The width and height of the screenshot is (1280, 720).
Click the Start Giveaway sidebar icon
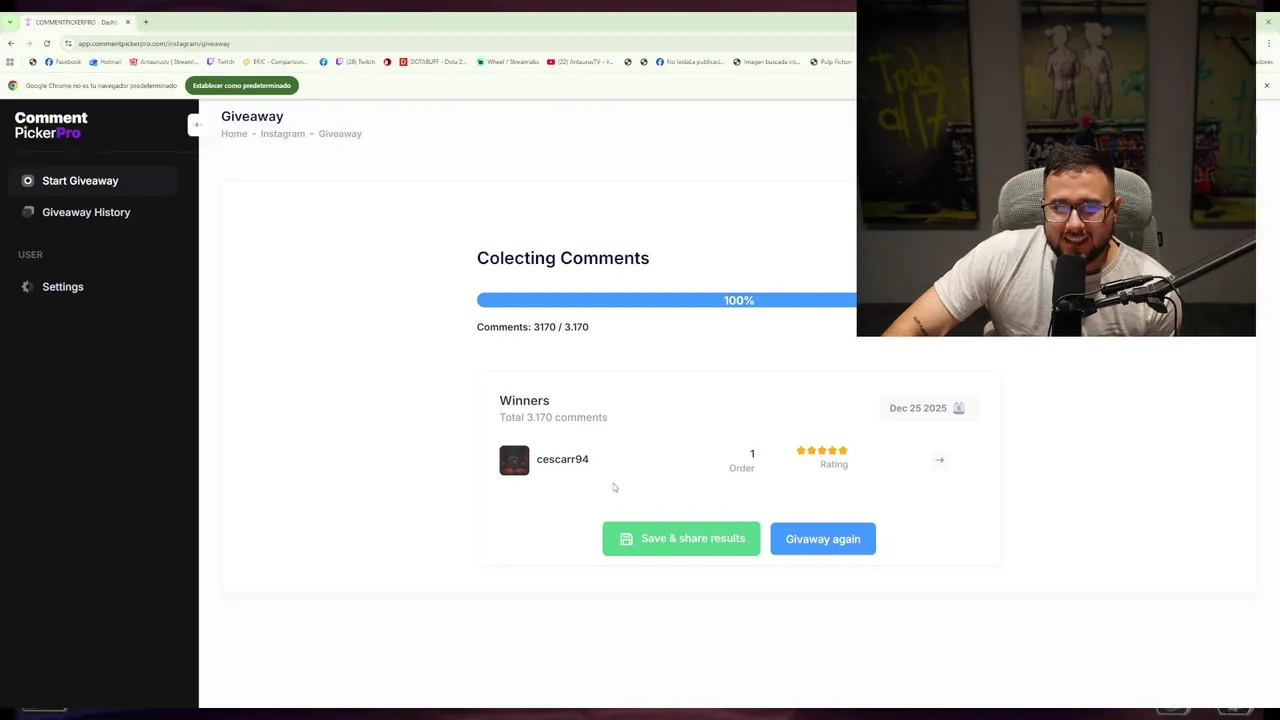point(28,181)
